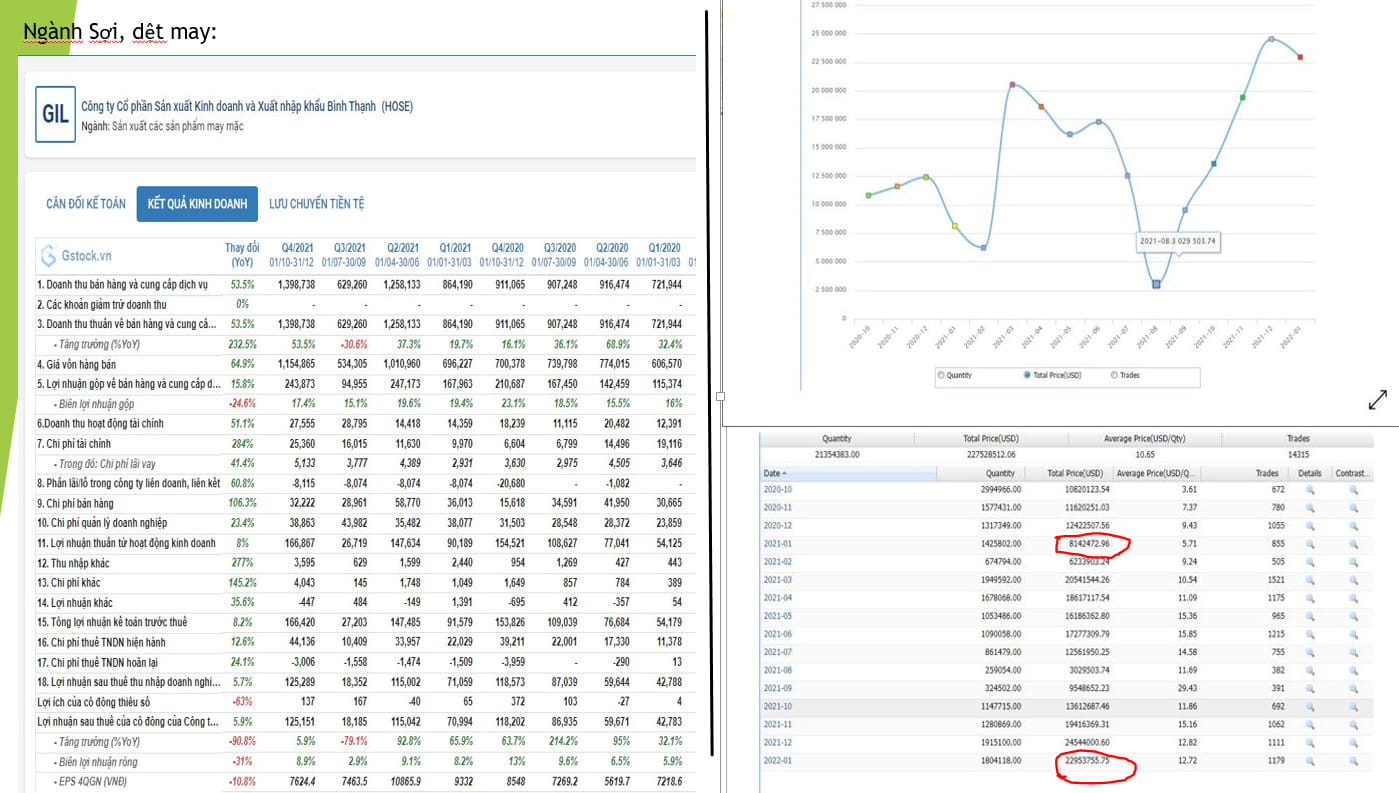Viewport: 1399px width, 793px height.
Task: Click the Gstock.vn logo
Action: pyautogui.click(x=76, y=256)
